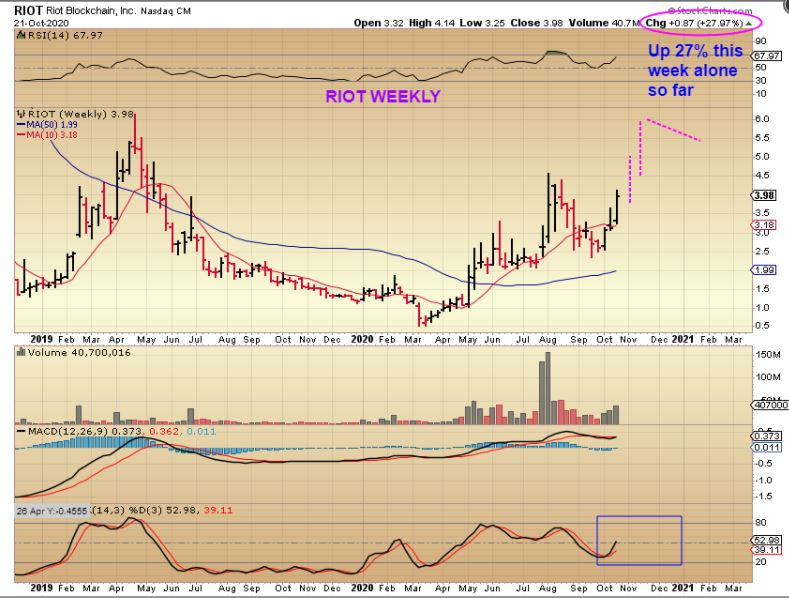Click the blue MA(50) legend line marker

(x=21, y=125)
